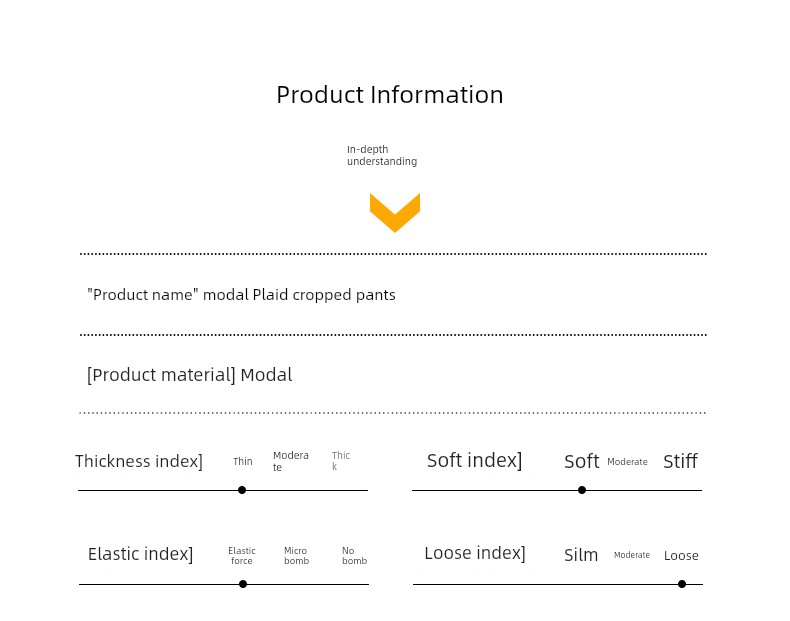Select the Thick thickness label
Viewport: 790px width, 621px height.
(x=341, y=461)
